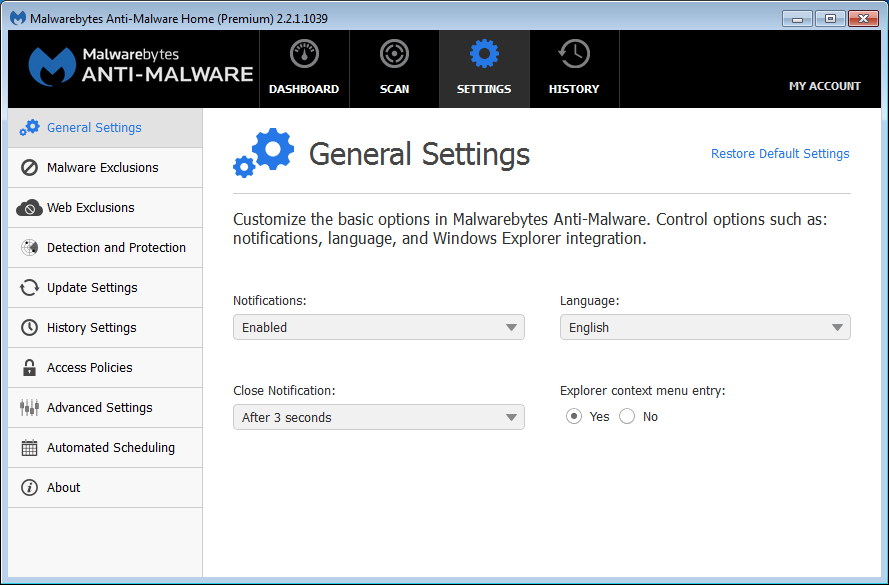Viewport: 889px width, 585px height.
Task: Click the 'Customize the basic options' description text
Action: click(530, 229)
